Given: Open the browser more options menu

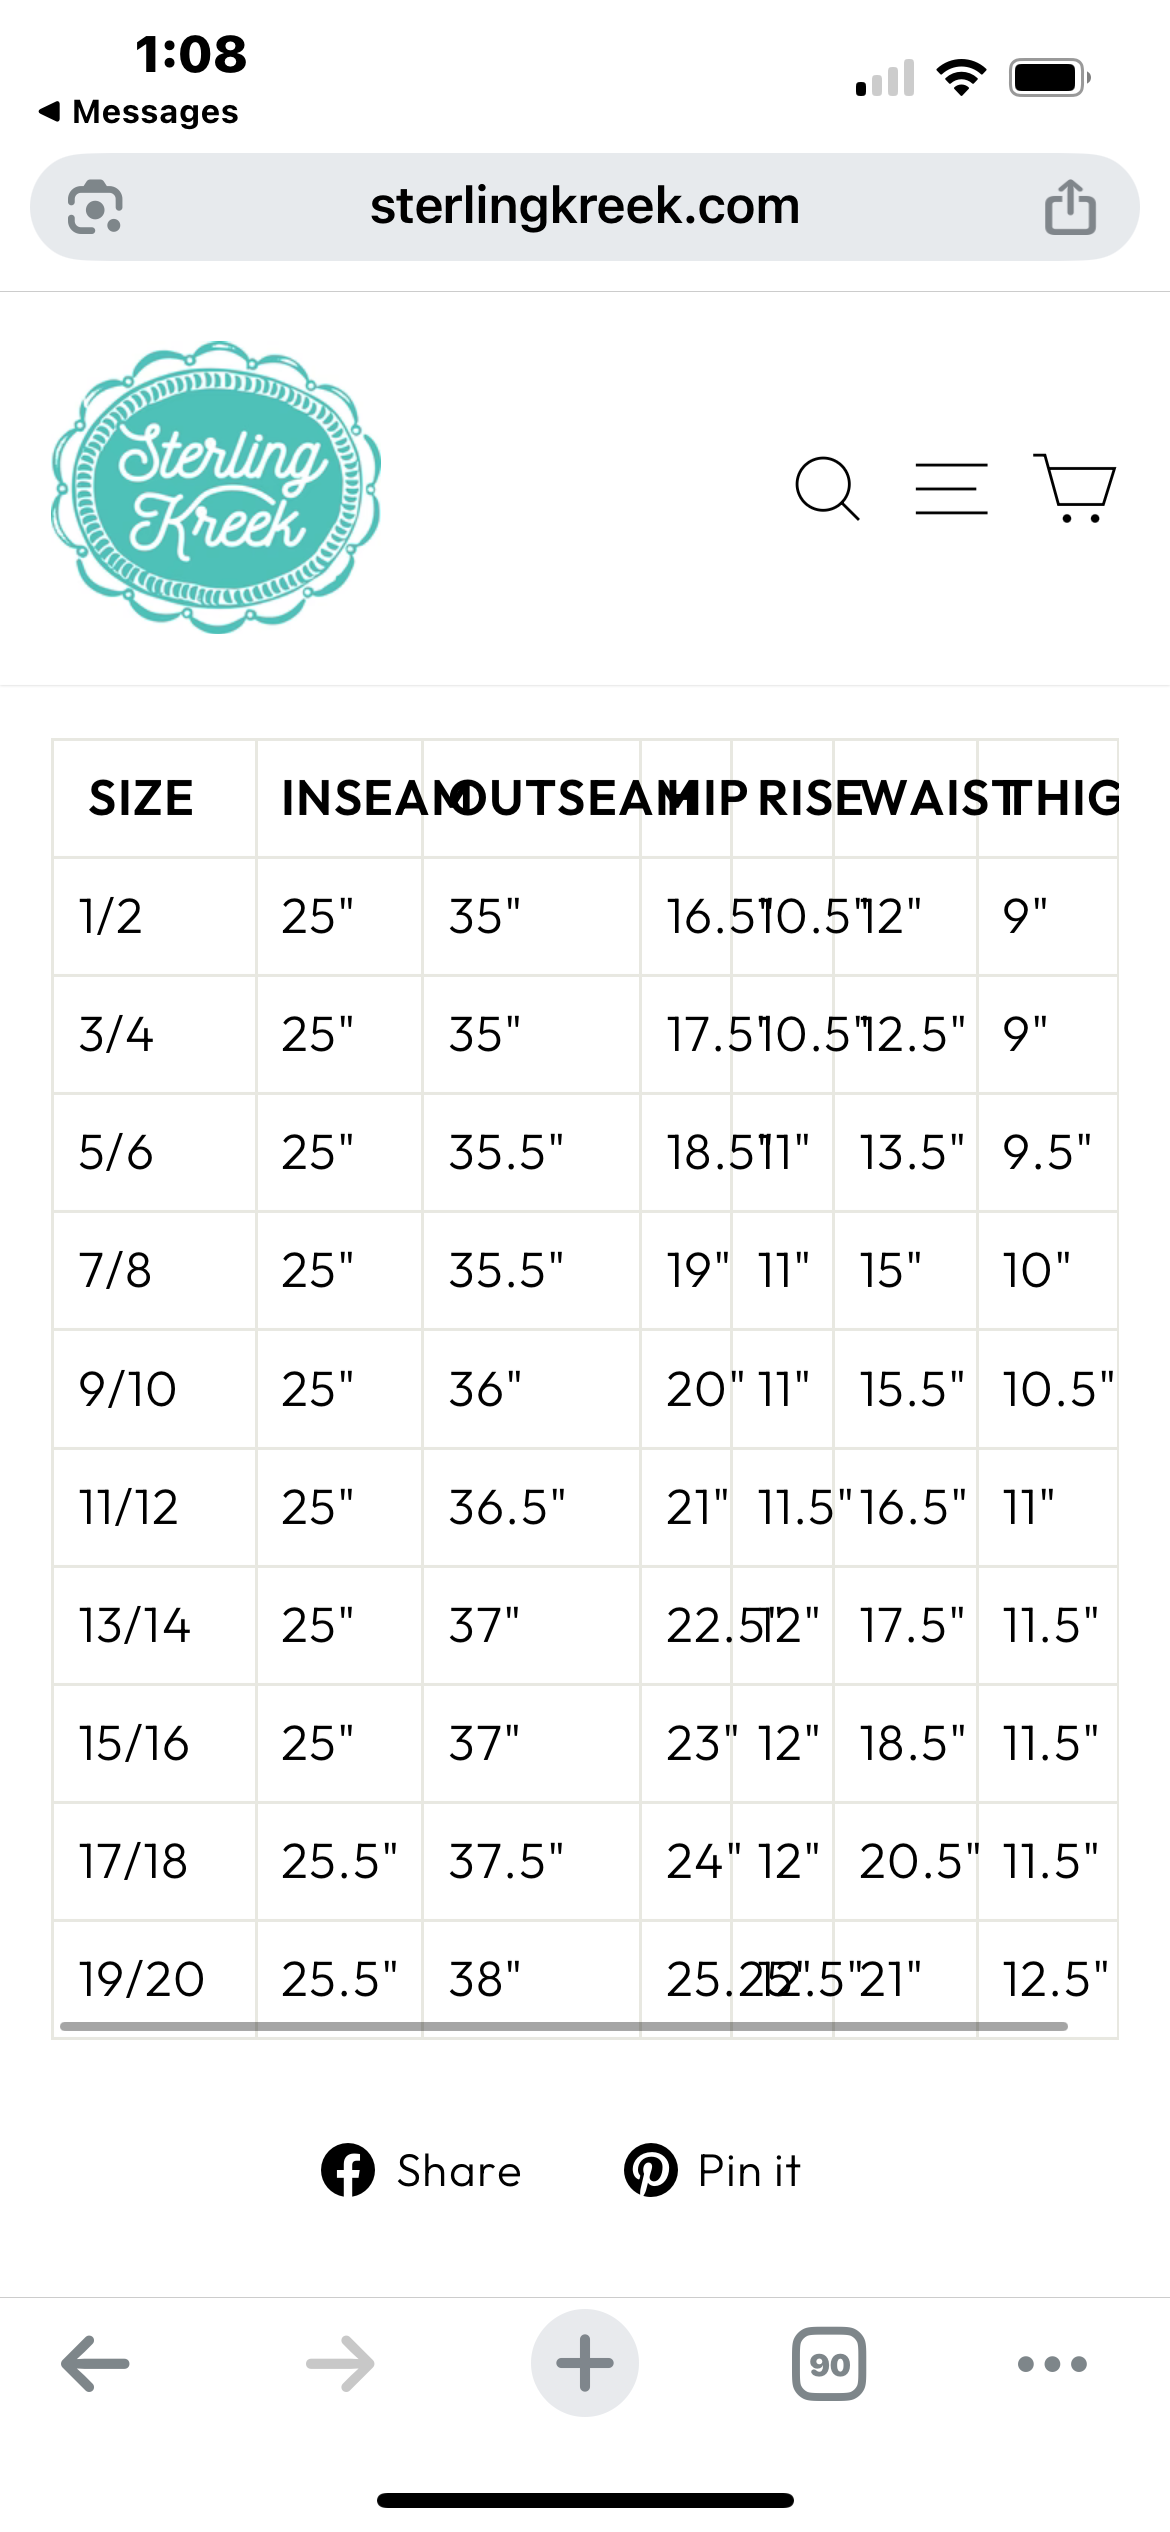Looking at the screenshot, I should 1052,2364.
